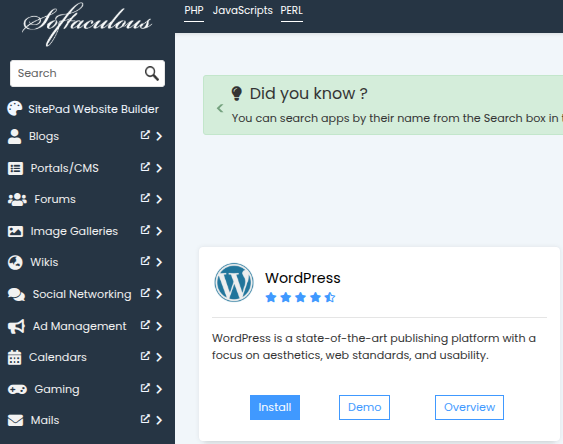The height and width of the screenshot is (444, 563).
Task: Click the Did you know lightbulb icon
Action: point(237,94)
